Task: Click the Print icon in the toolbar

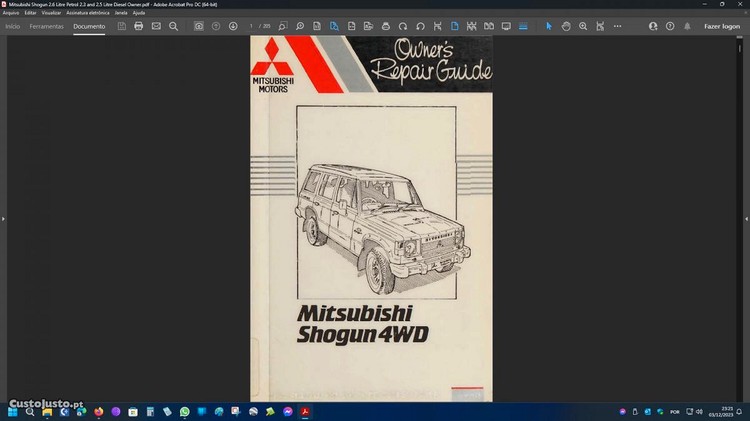Action: (139, 26)
